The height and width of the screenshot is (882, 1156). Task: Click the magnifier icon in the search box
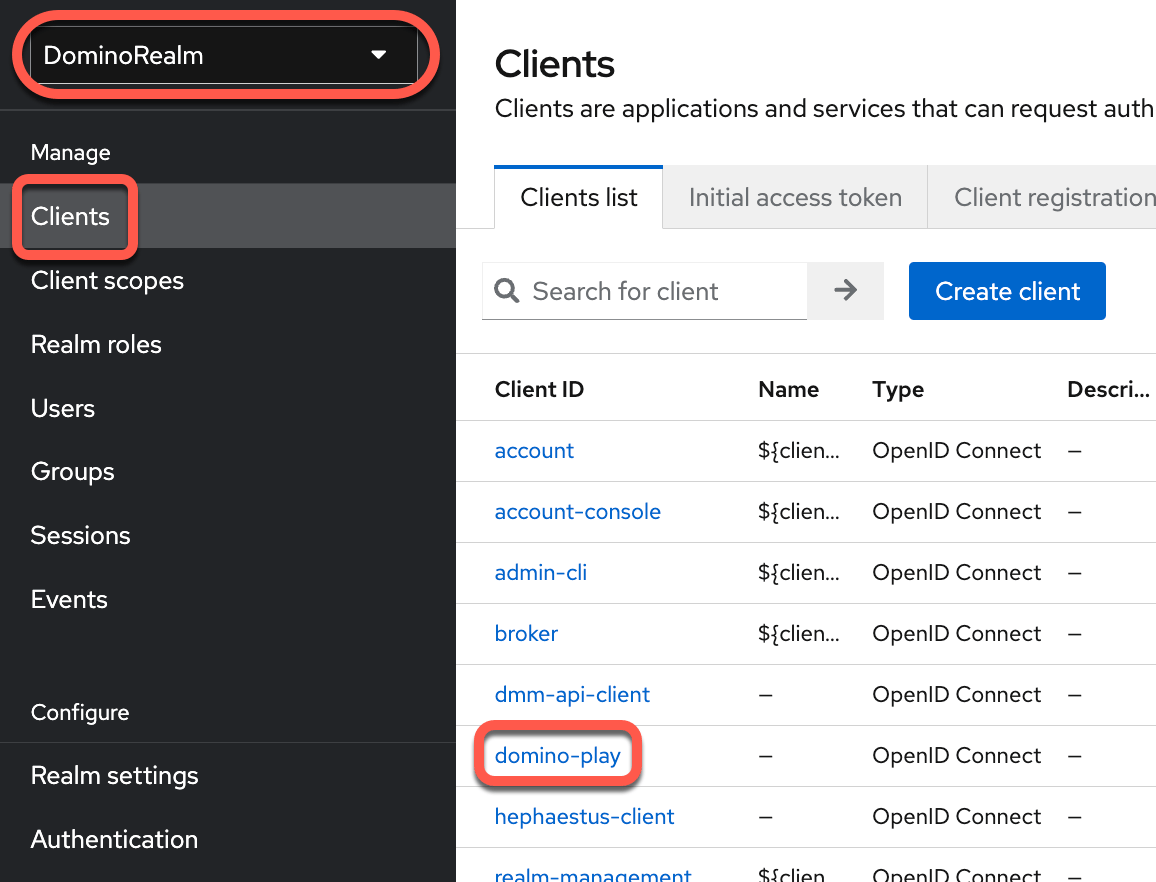506,291
